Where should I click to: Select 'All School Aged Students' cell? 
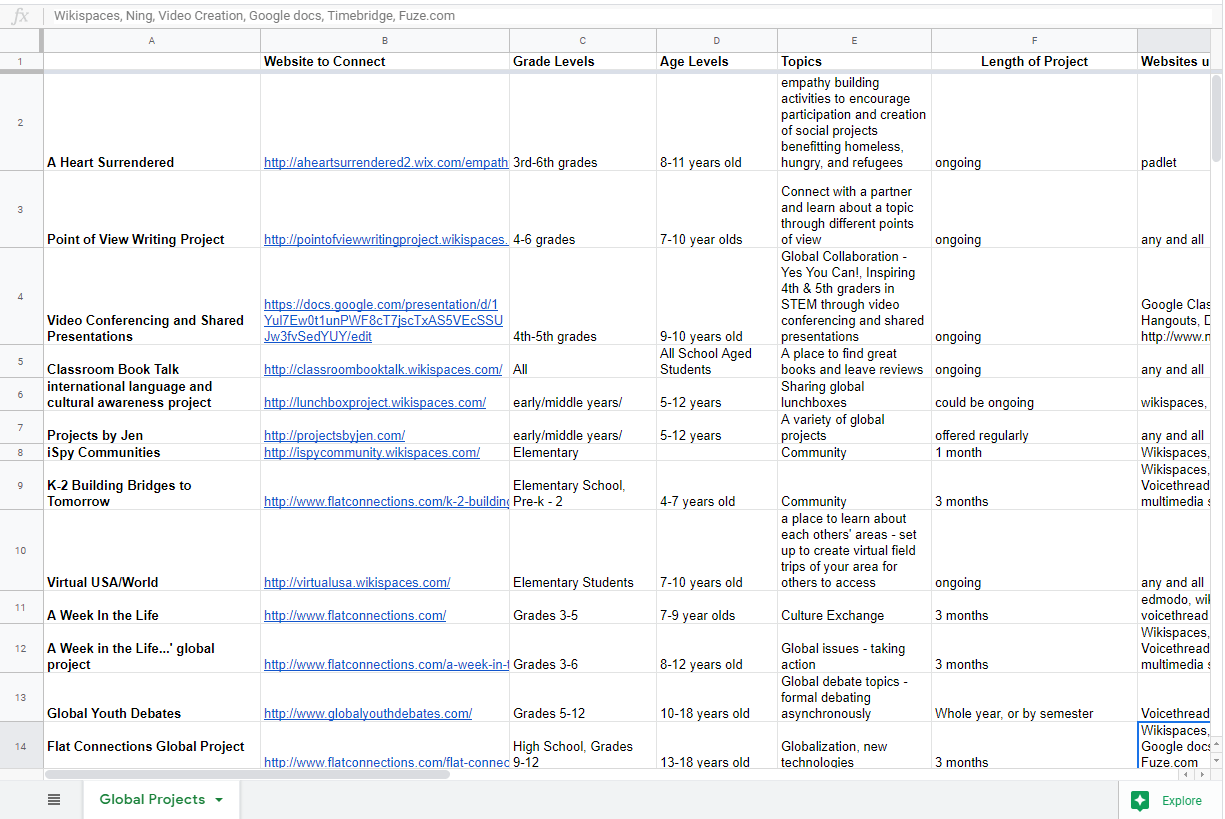[x=717, y=361]
